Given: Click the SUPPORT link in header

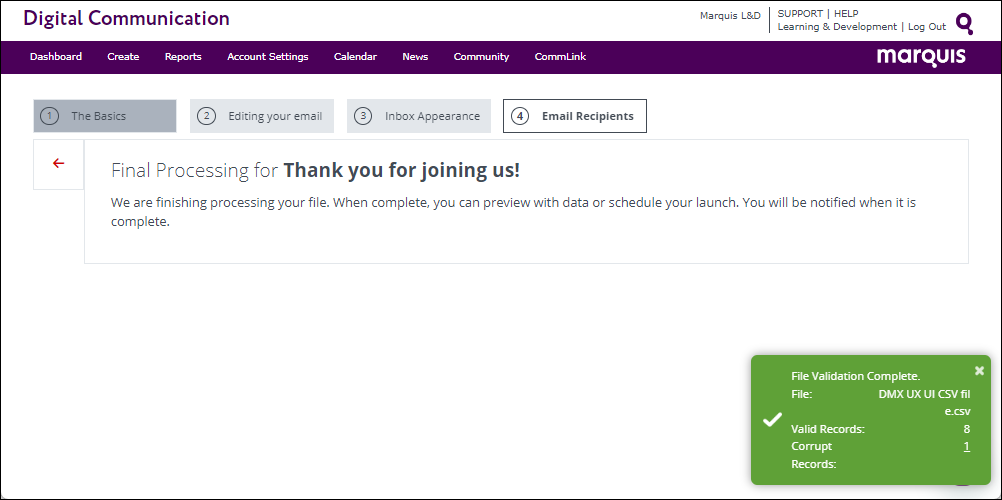Looking at the screenshot, I should coord(800,14).
